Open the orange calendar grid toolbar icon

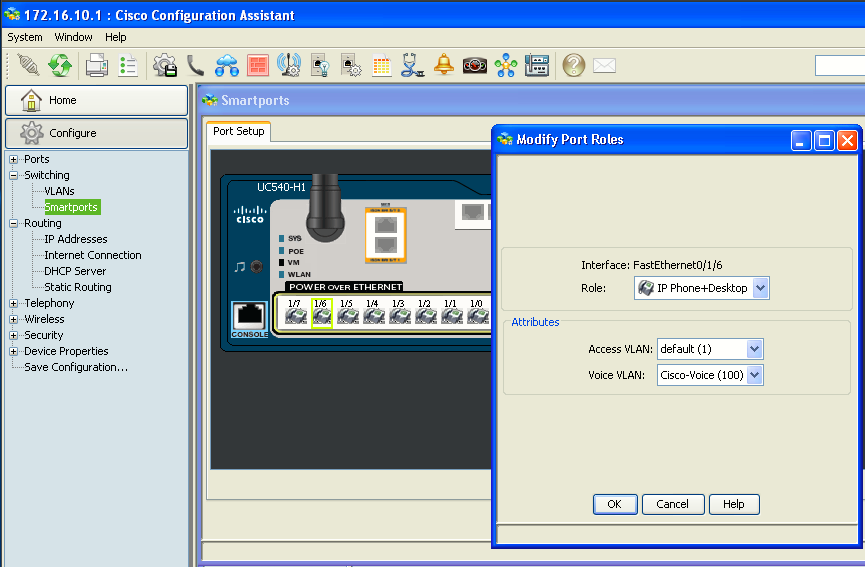click(x=381, y=65)
